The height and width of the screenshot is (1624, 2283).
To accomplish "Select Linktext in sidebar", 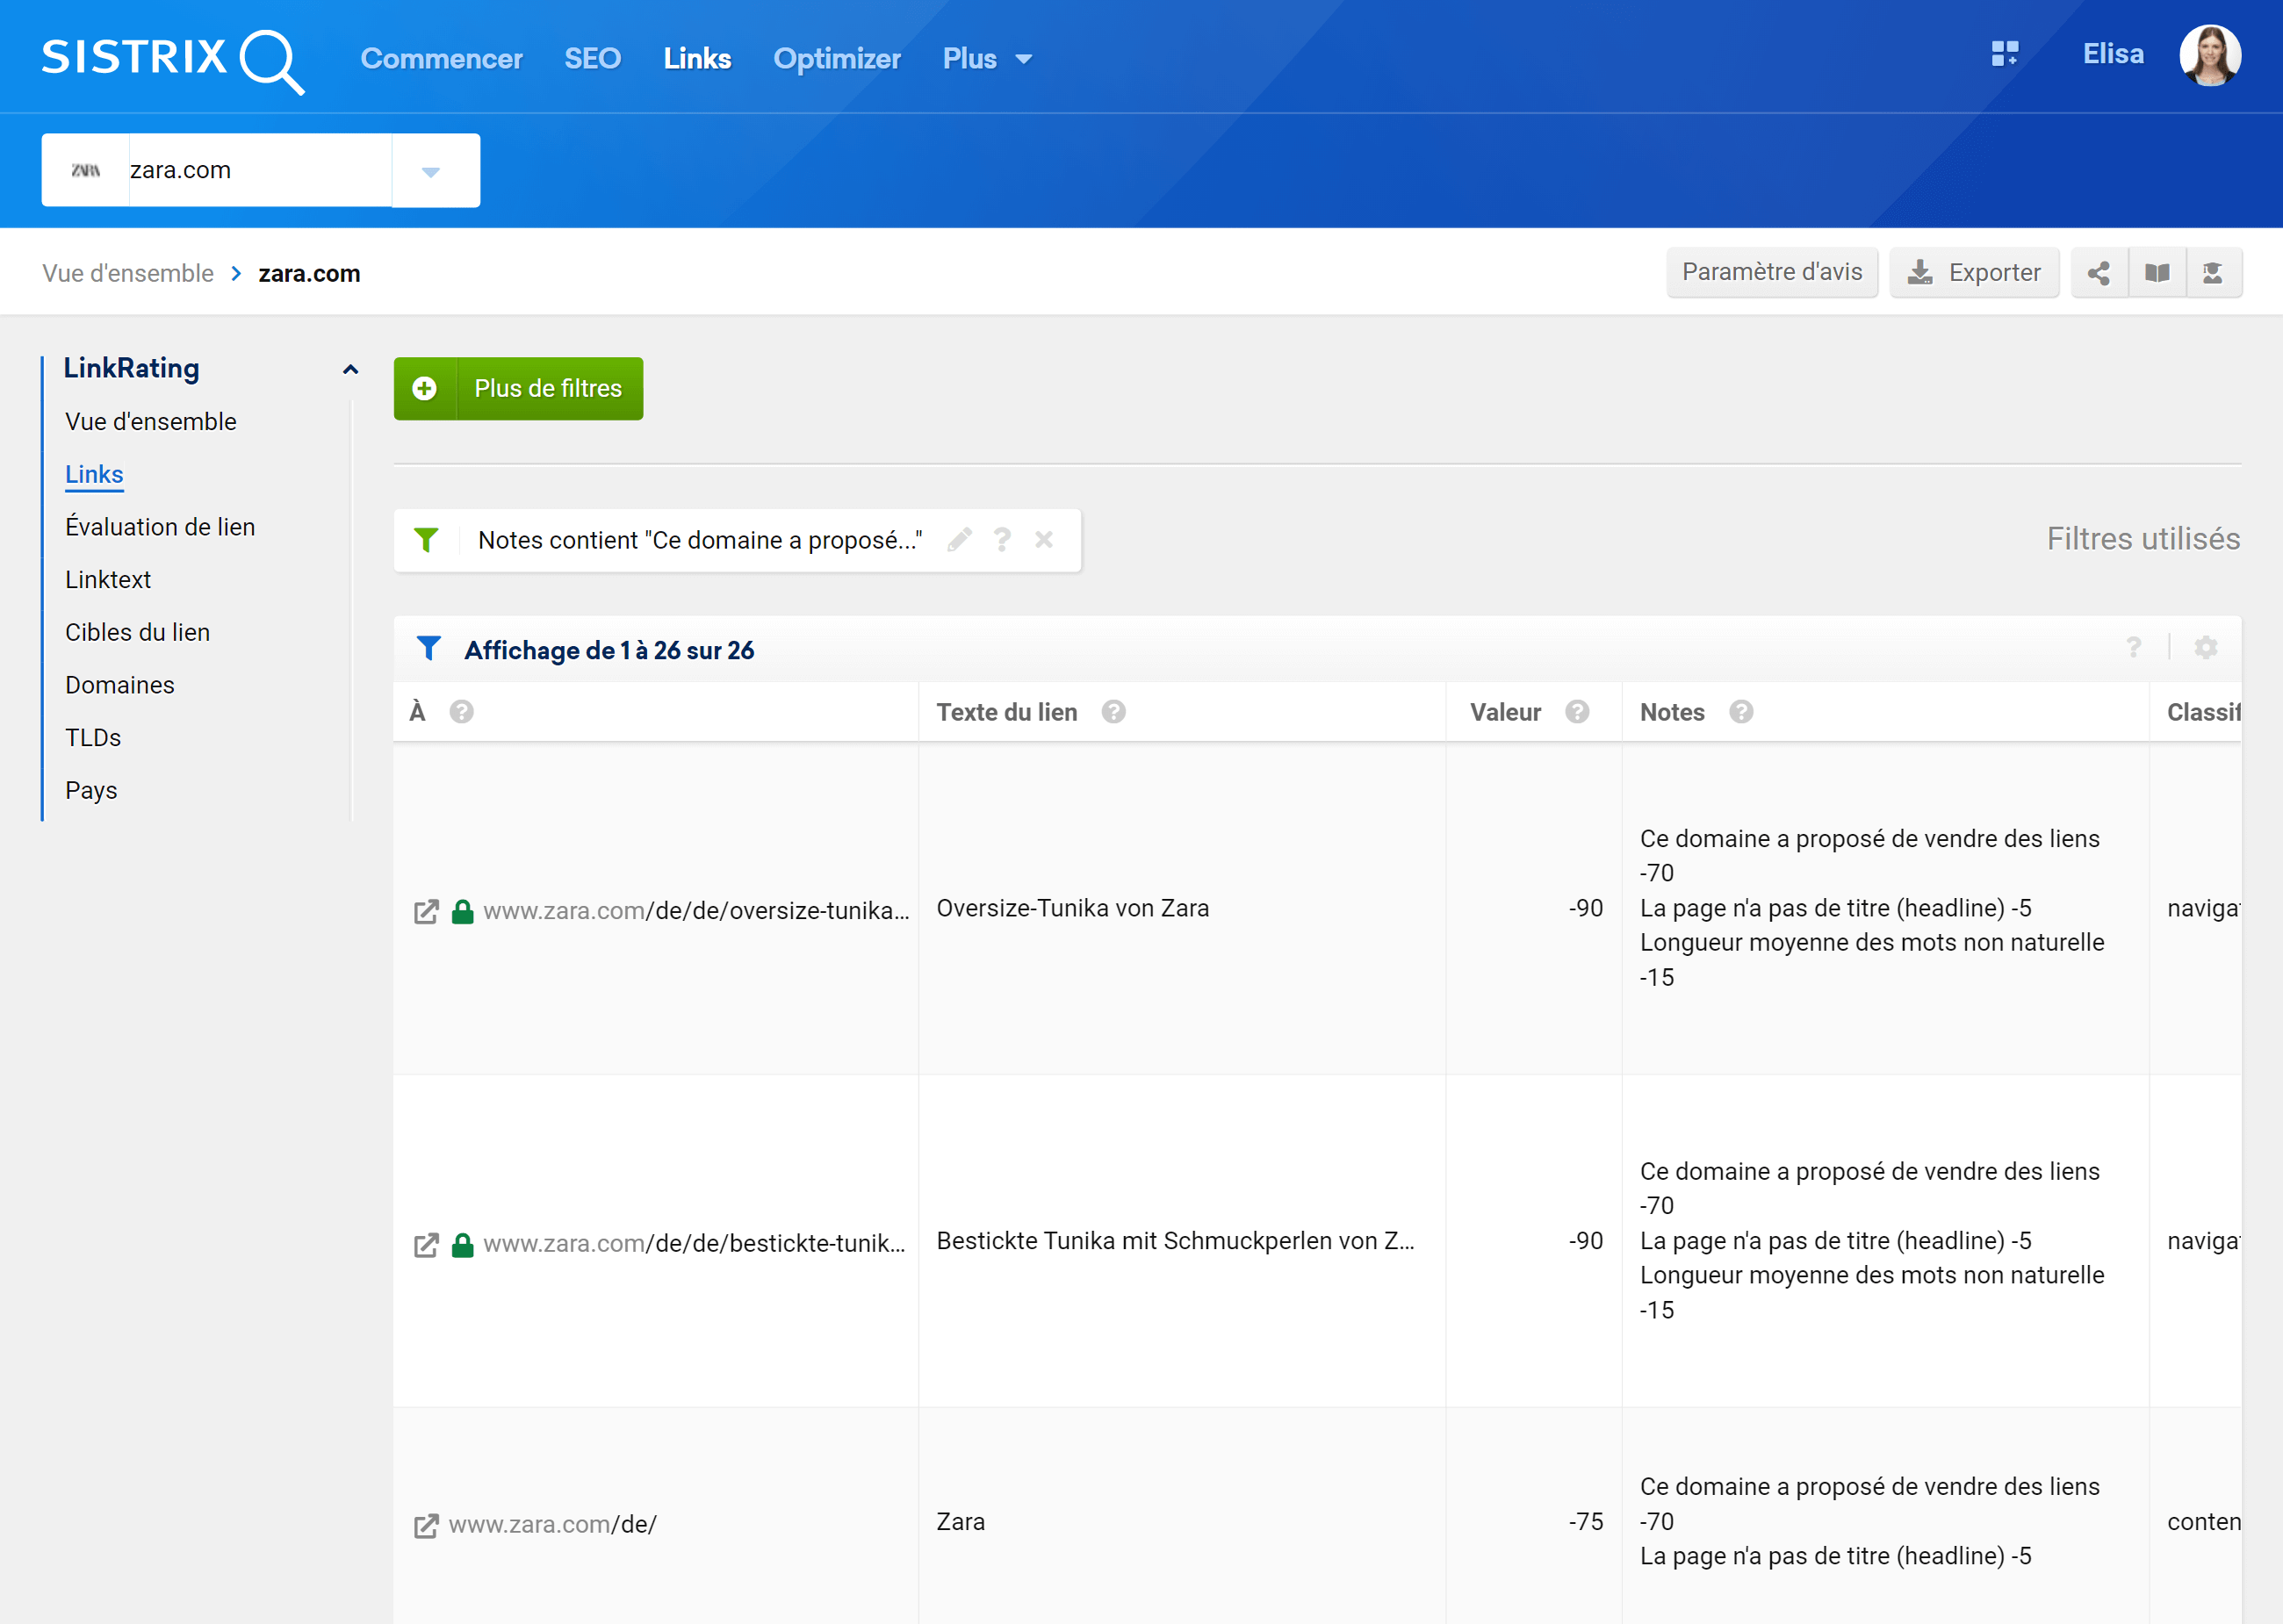I will point(108,580).
